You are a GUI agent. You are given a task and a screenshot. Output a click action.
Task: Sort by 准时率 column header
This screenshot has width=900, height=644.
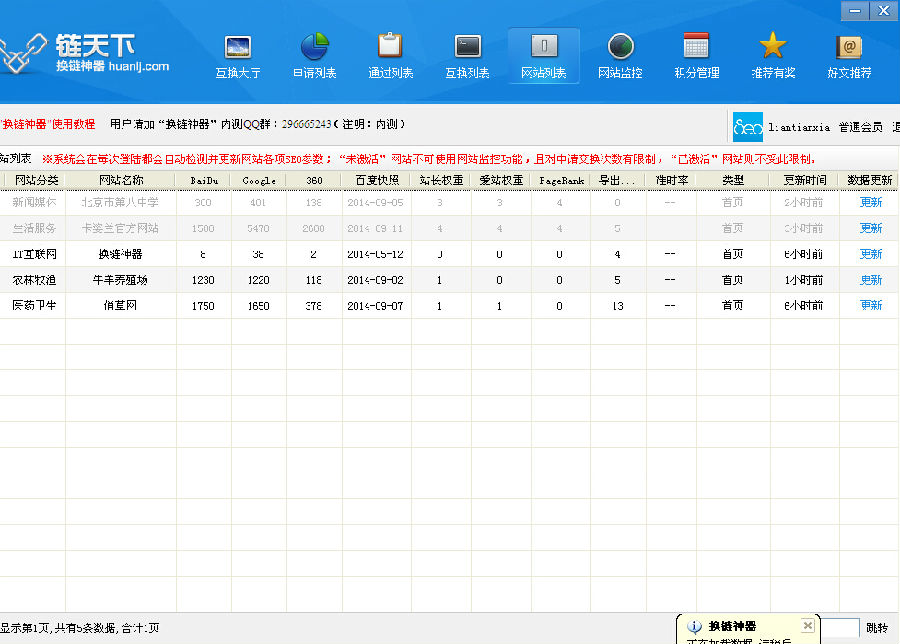point(671,180)
